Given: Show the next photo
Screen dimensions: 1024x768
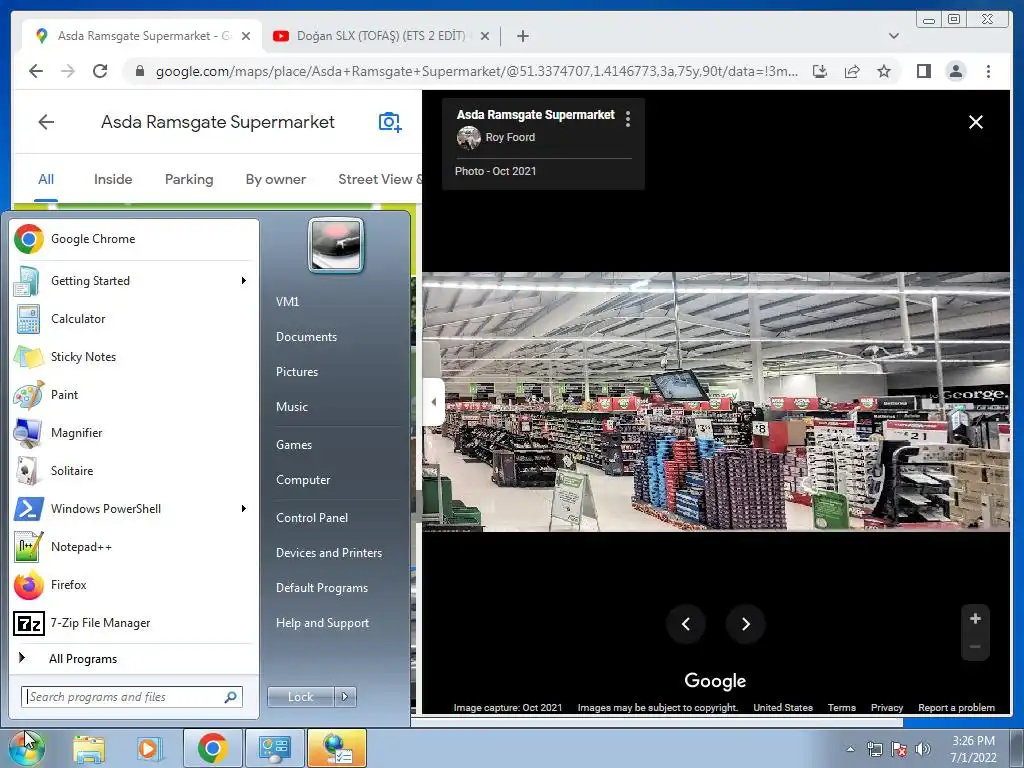Looking at the screenshot, I should coord(745,624).
